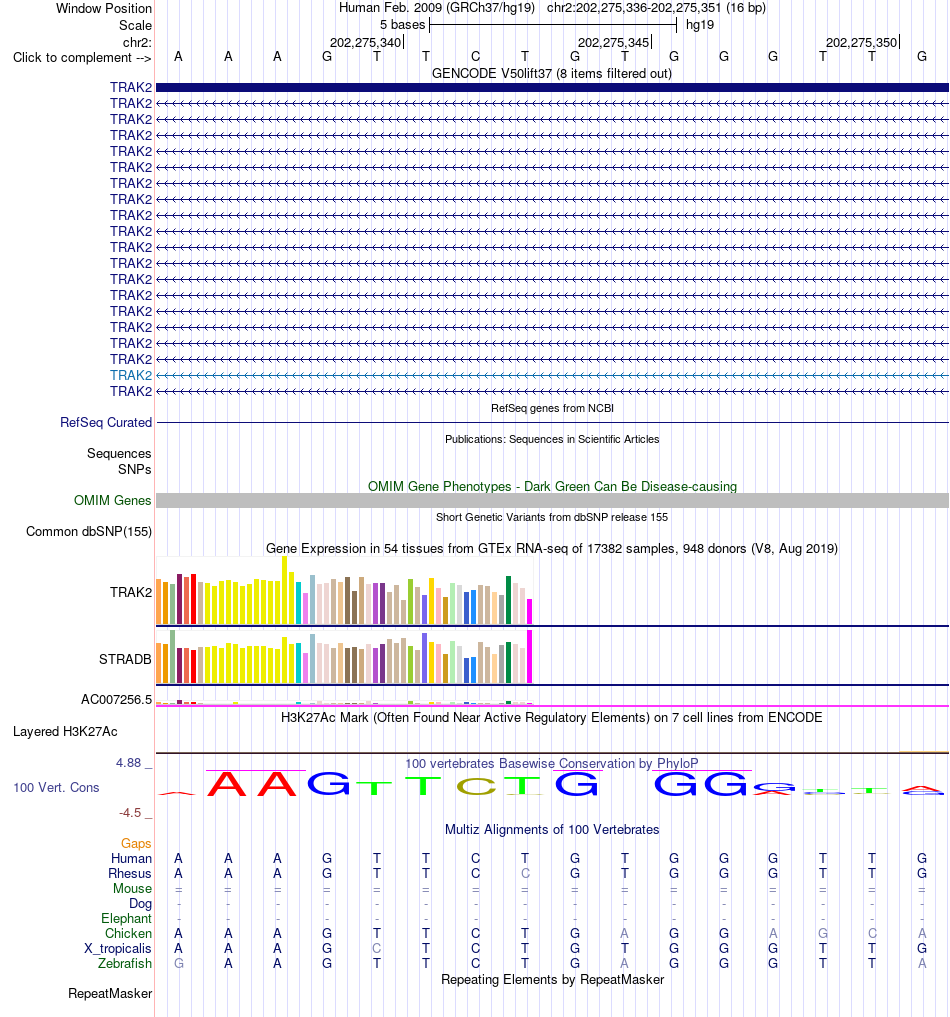The width and height of the screenshot is (950, 1017).
Task: Click the faded "C" base in the Rhesus row
Action: click(525, 873)
